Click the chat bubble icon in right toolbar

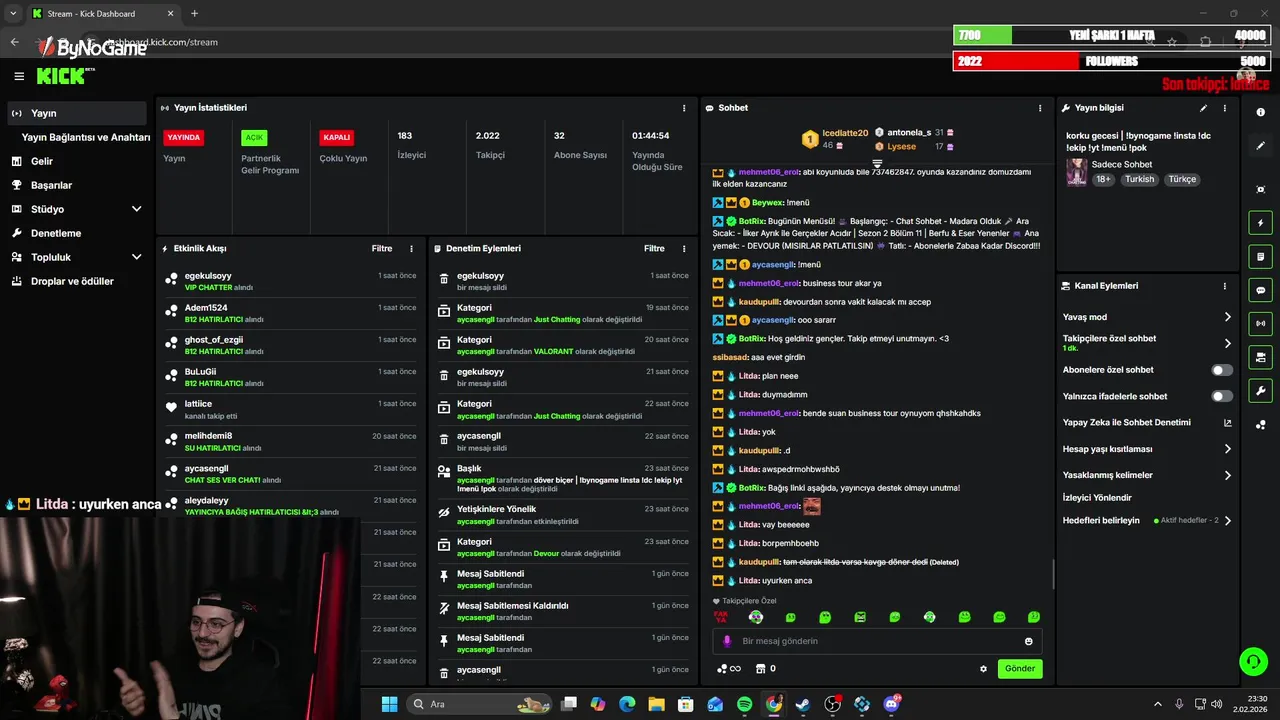click(1260, 290)
